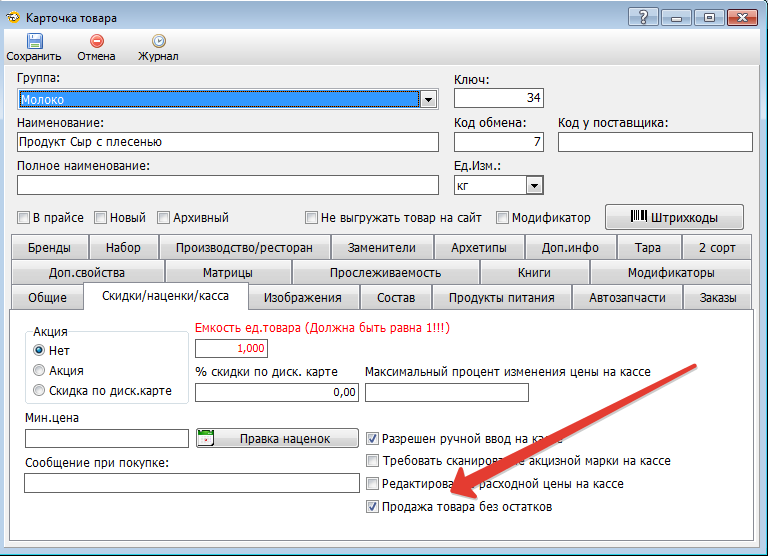Enable the В прайсе checkbox
768x556 pixels.
pyautogui.click(x=24, y=218)
